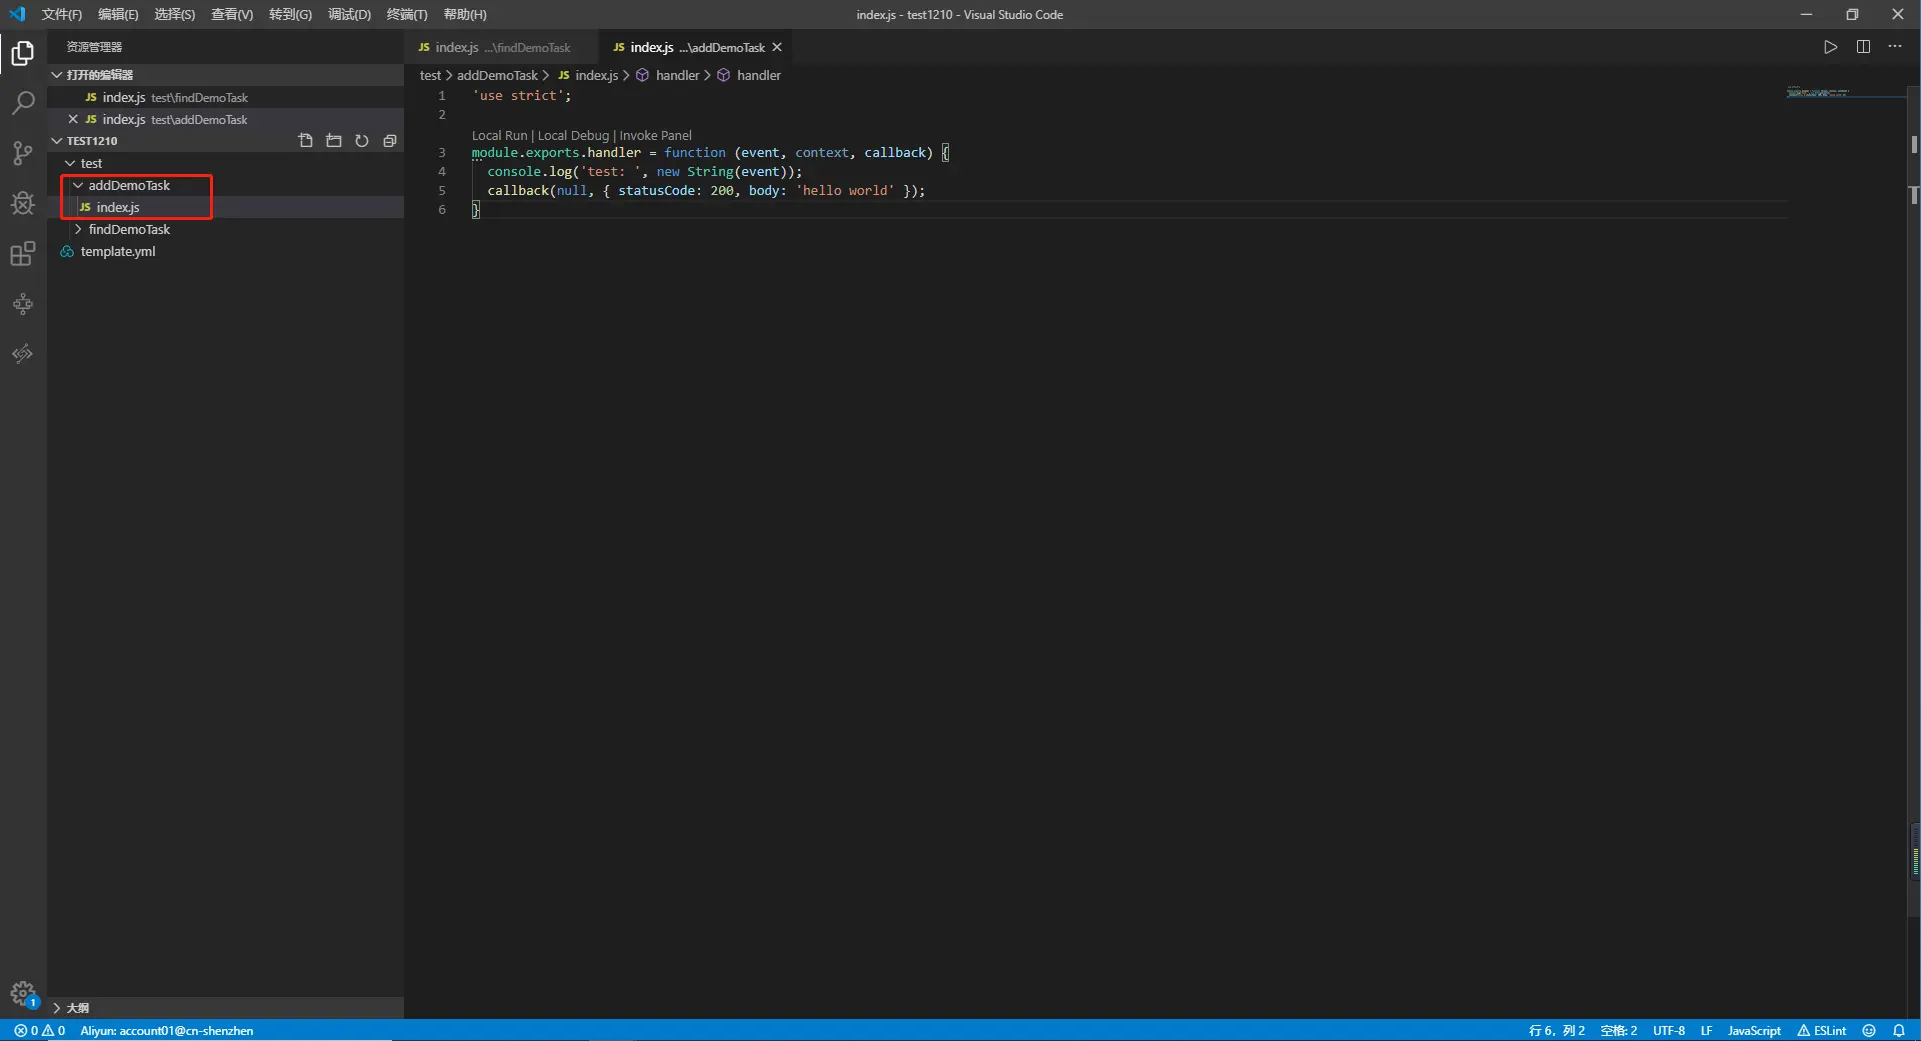Refresh the TEST1210 explorer tree
Viewport: 1921px width, 1041px height.
(x=362, y=141)
